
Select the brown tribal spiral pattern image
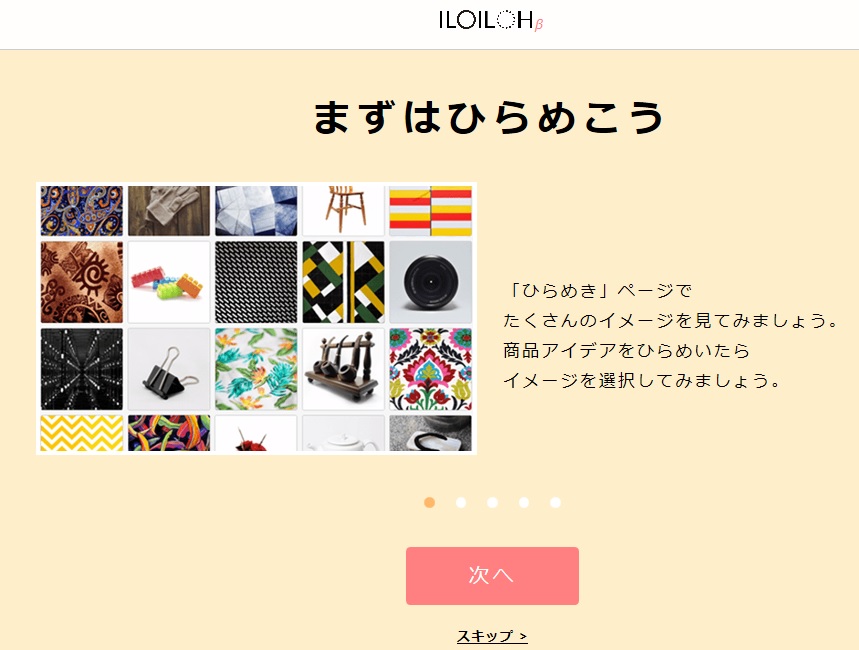(82, 282)
